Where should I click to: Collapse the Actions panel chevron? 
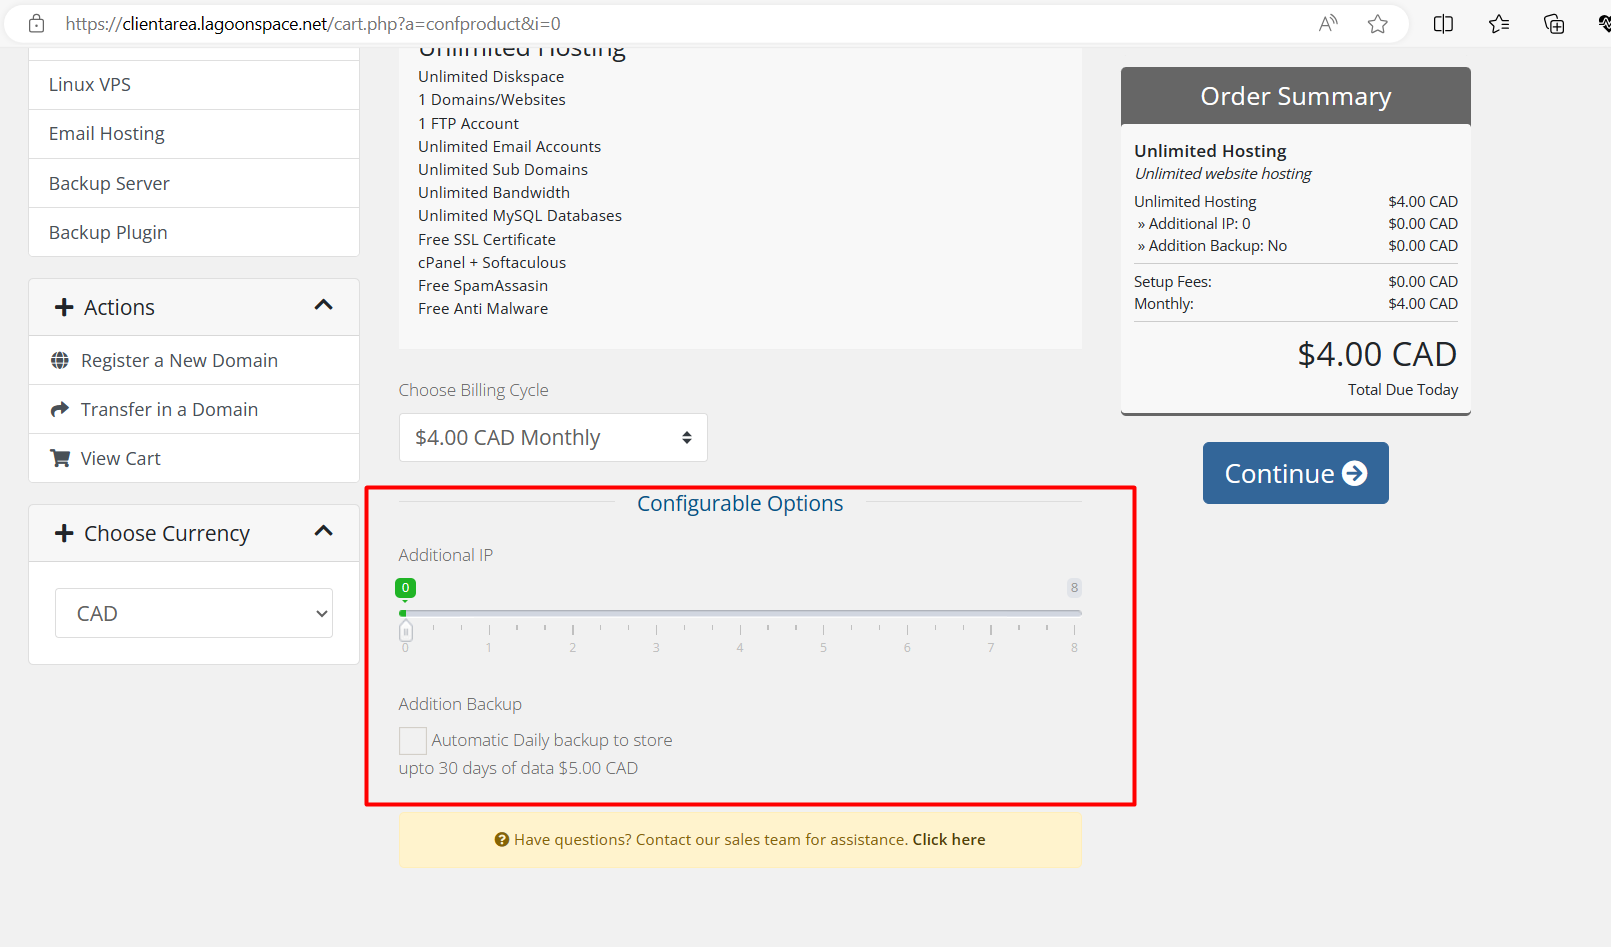323,306
